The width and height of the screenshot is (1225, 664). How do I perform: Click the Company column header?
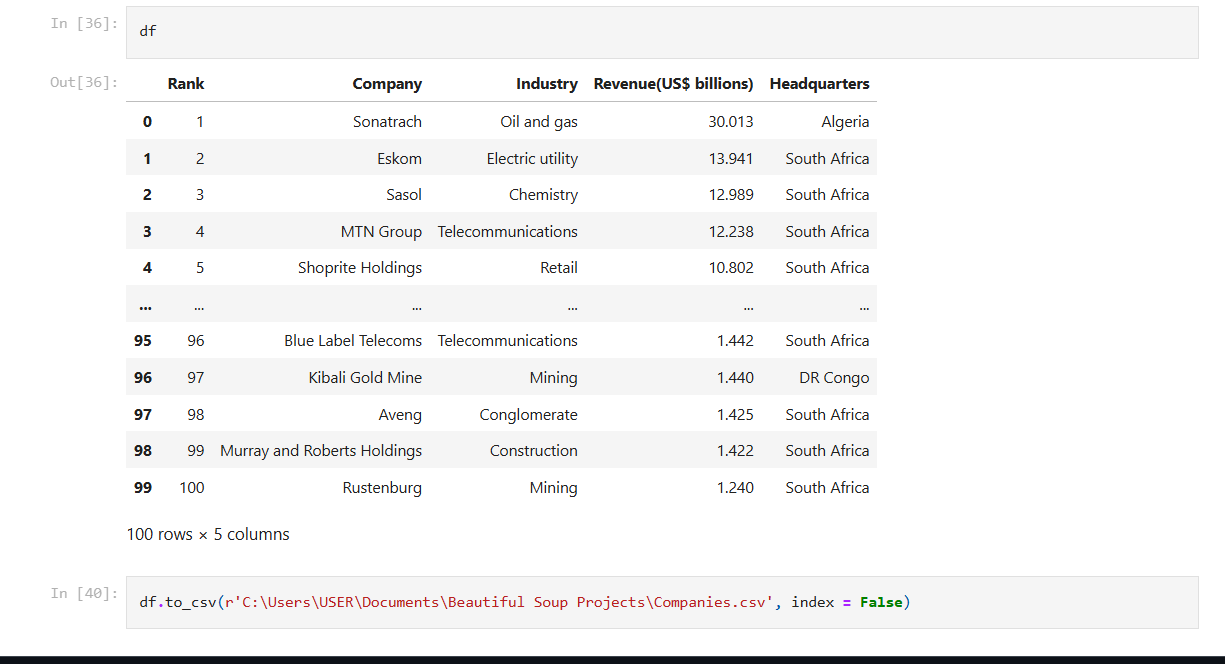(x=387, y=84)
